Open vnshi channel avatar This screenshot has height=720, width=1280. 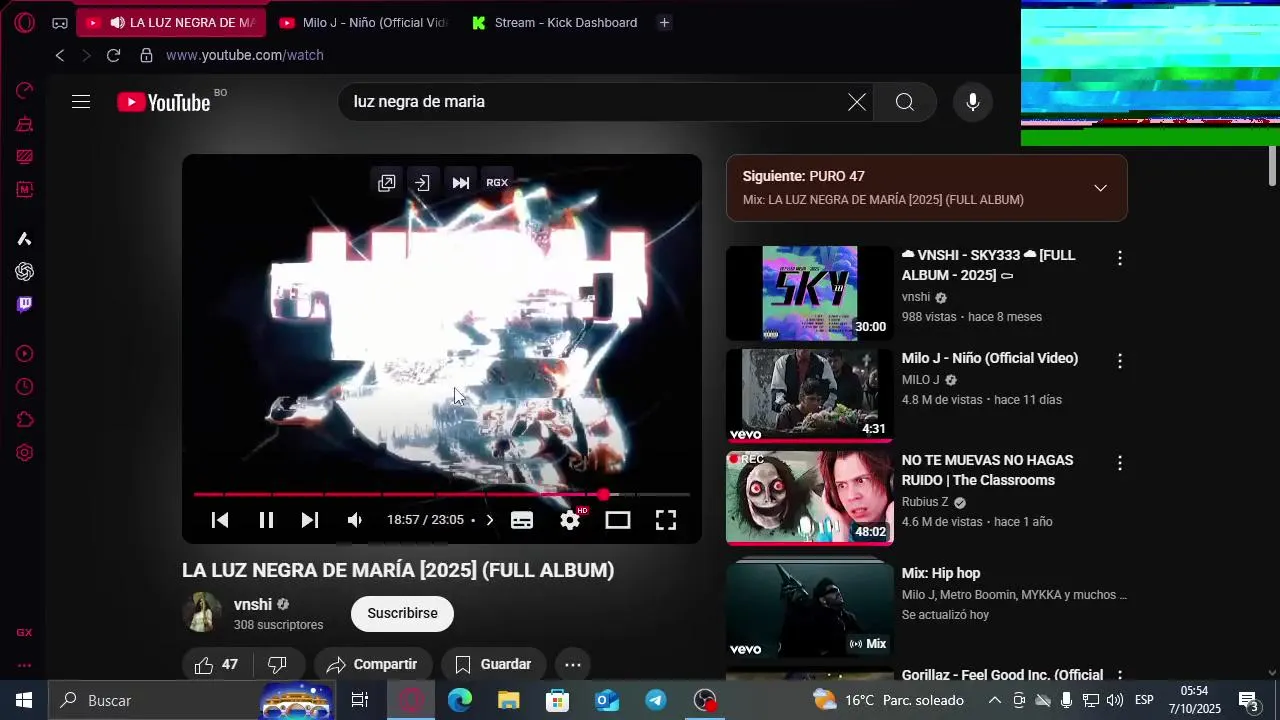[x=202, y=613]
